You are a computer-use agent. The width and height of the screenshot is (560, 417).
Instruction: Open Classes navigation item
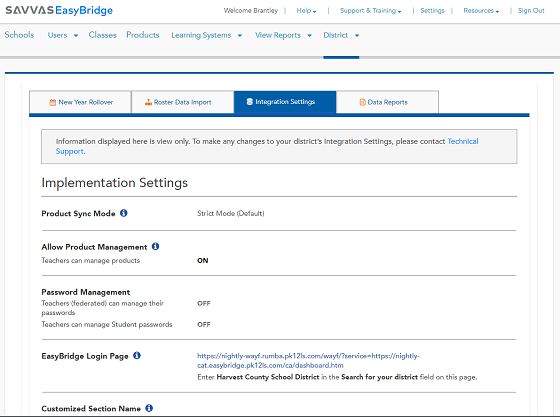coord(102,35)
